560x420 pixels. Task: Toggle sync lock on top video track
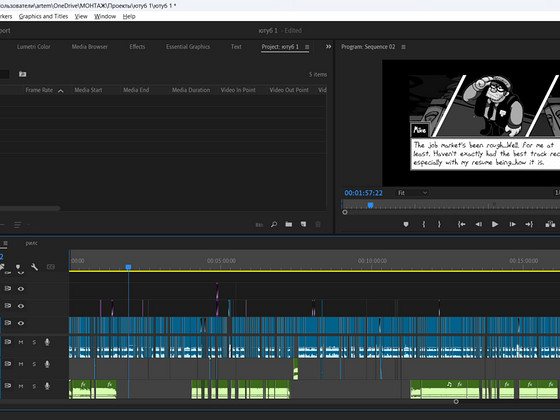pyautogui.click(x=8, y=288)
